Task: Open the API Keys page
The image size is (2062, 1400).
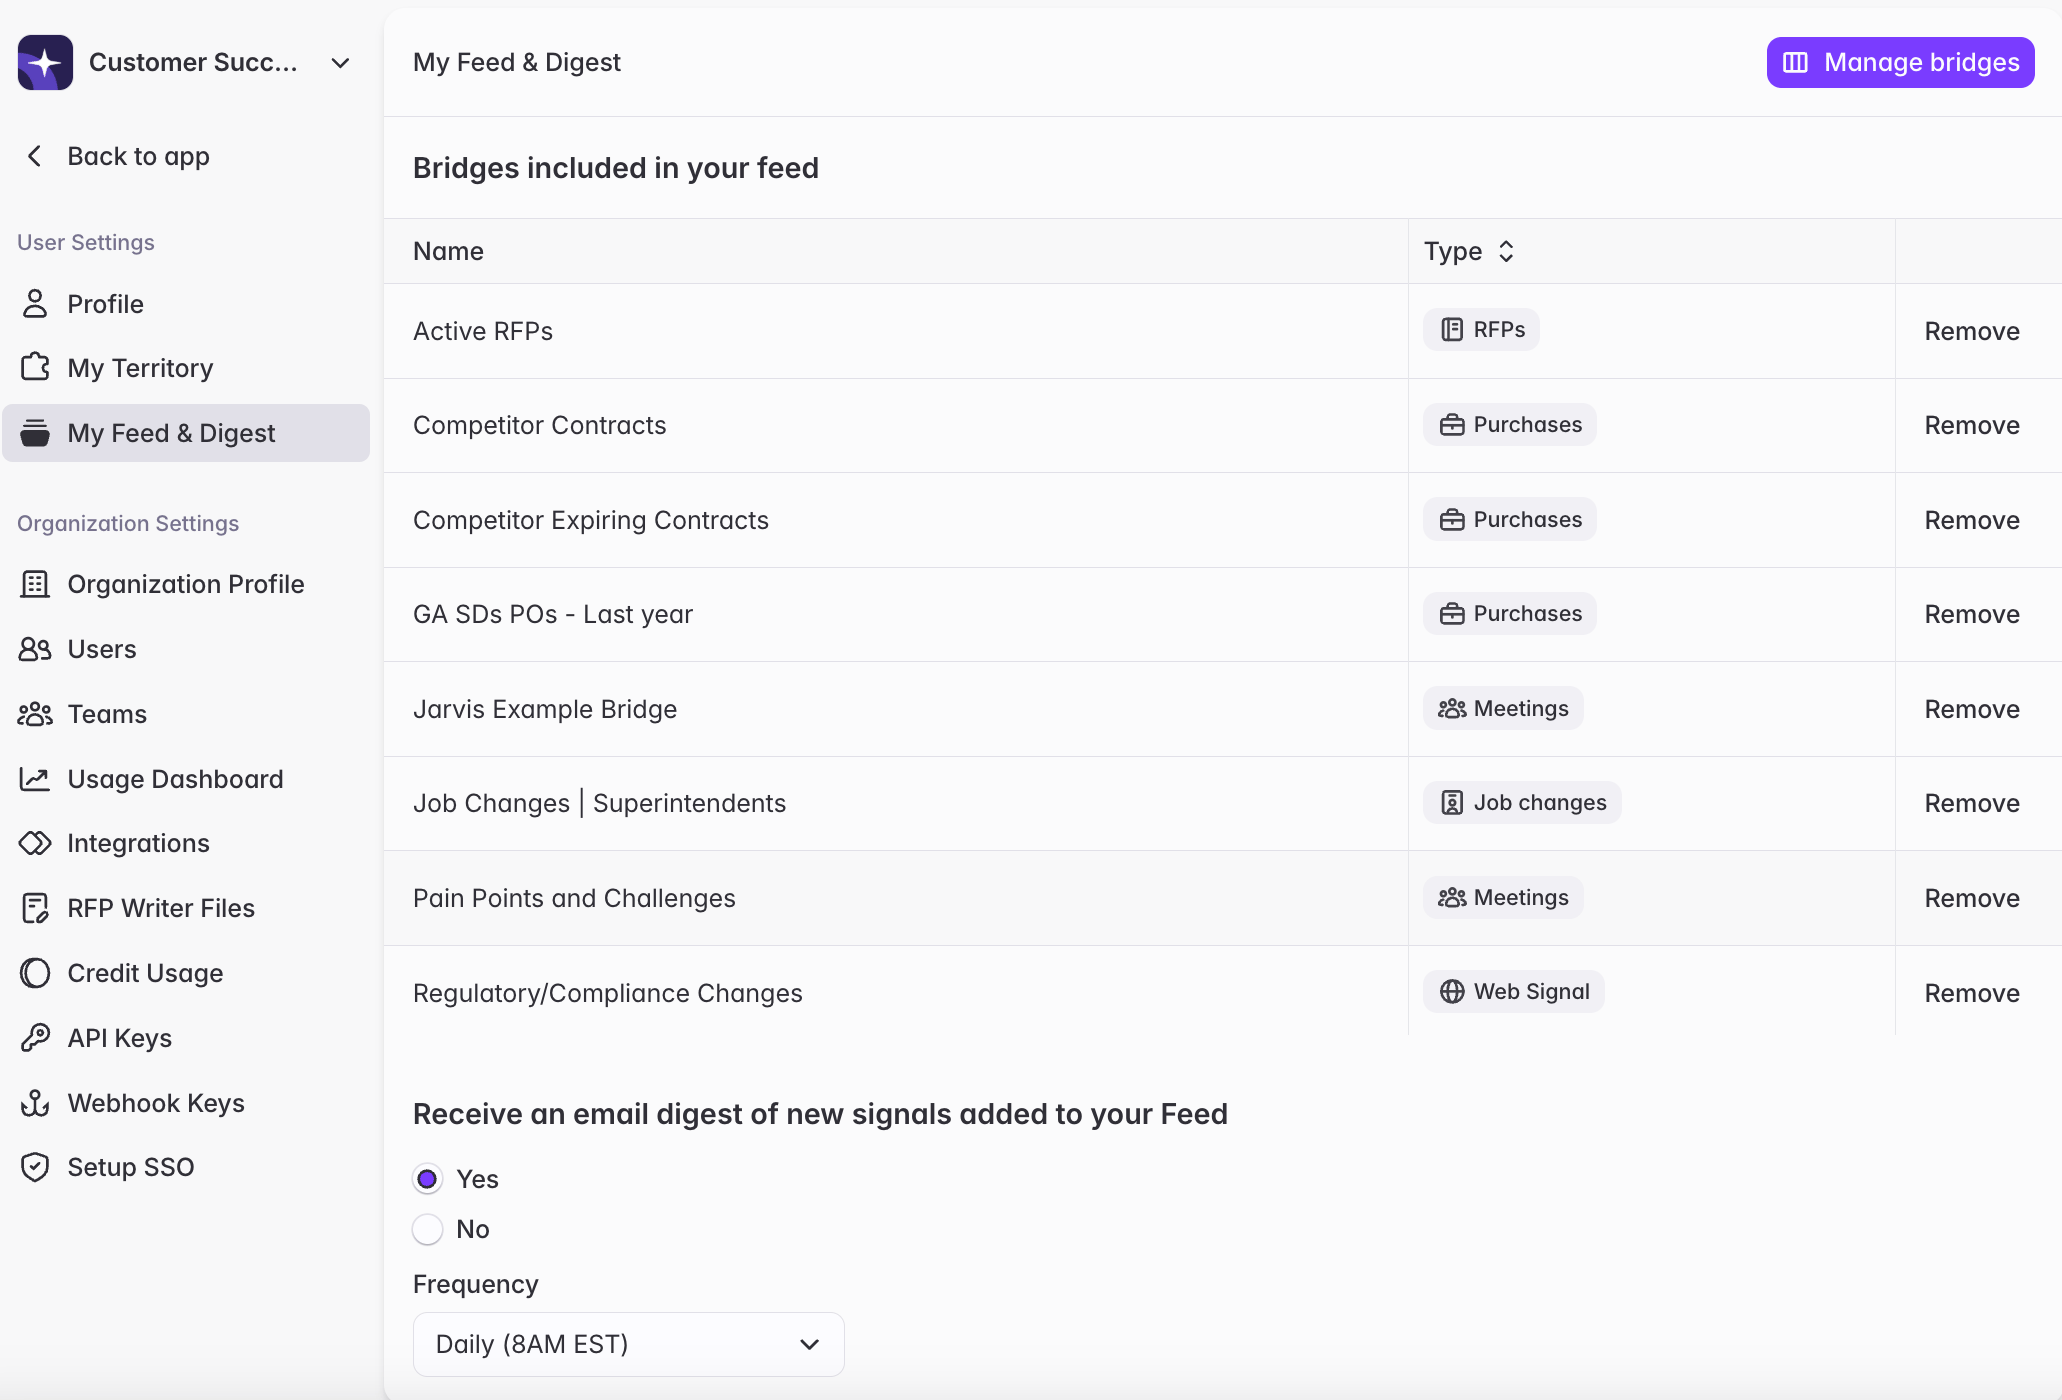Action: (x=186, y=1038)
